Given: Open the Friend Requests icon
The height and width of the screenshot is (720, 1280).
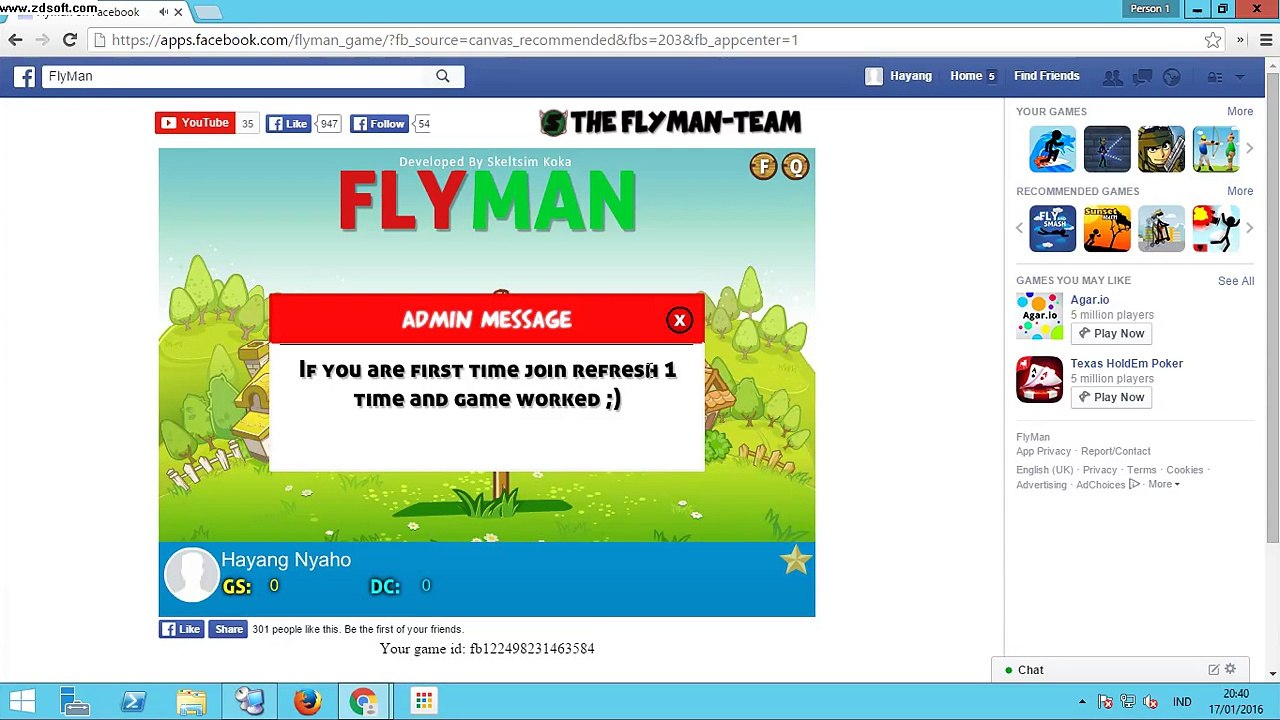Looking at the screenshot, I should pos(1112,76).
